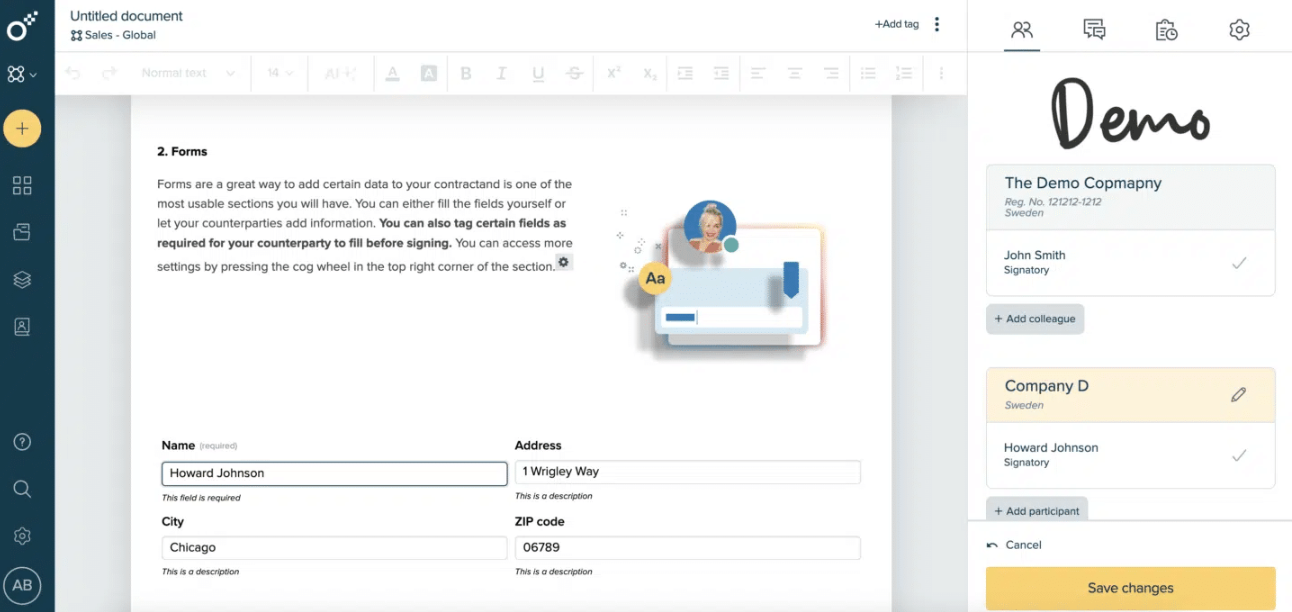Screen dimensions: 1292x612
Task: Edit Company D with the pencil icon
Action: click(x=1240, y=394)
